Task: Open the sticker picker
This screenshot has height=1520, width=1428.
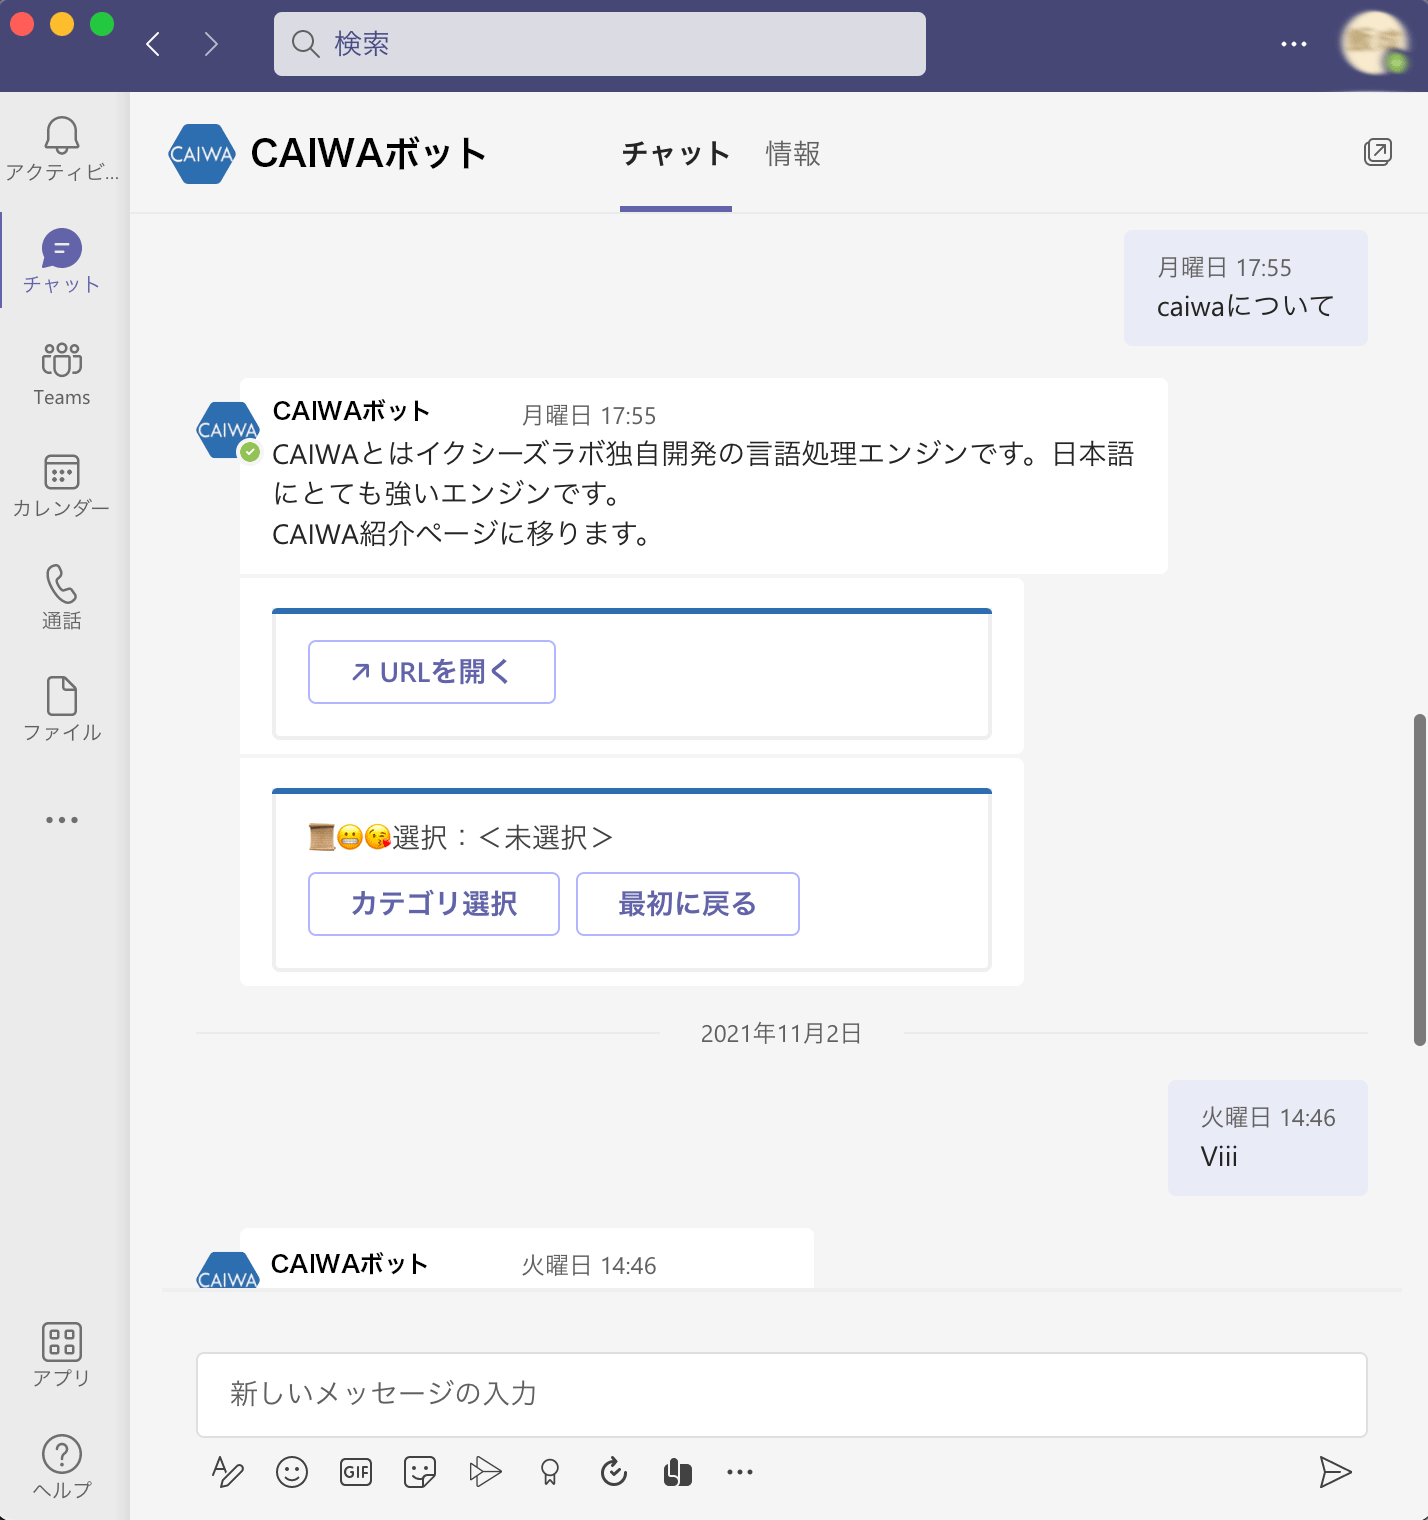Action: [x=419, y=1471]
